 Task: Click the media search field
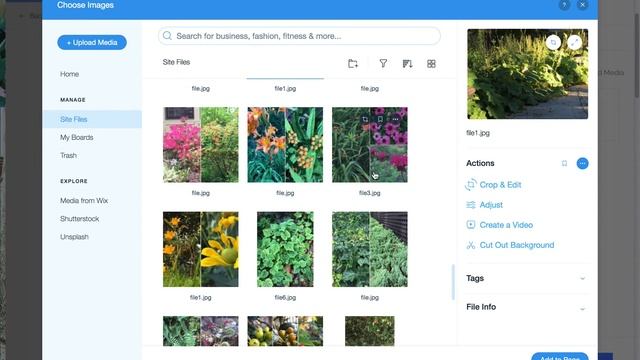299,36
